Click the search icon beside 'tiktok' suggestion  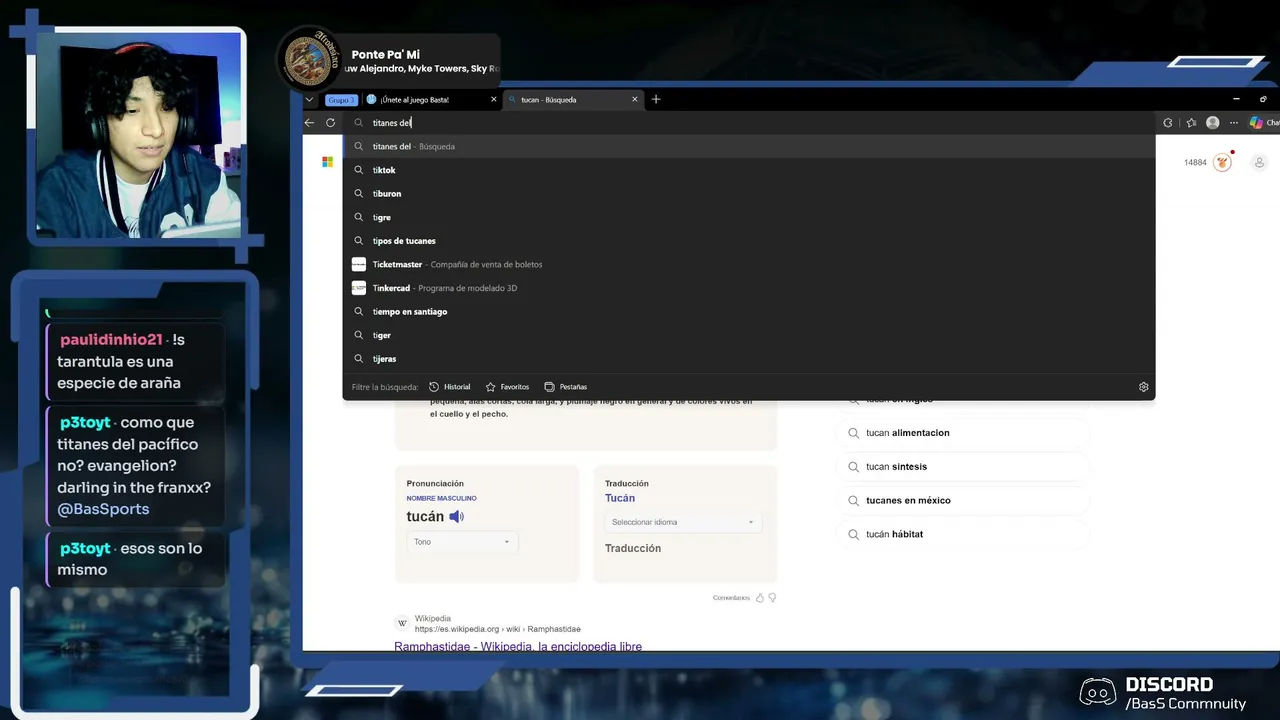pyautogui.click(x=359, y=170)
